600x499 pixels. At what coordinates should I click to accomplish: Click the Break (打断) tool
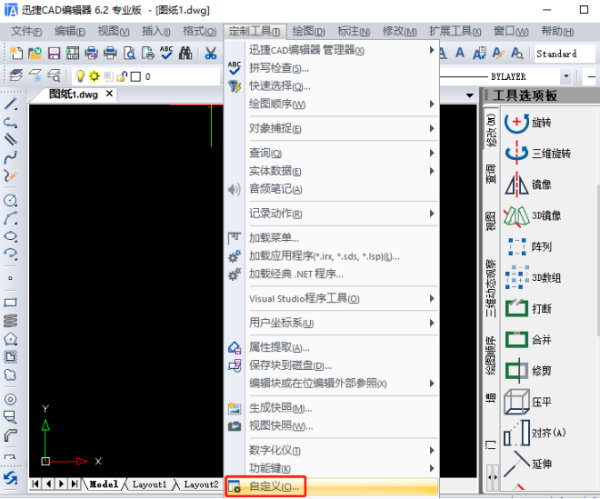(528, 308)
